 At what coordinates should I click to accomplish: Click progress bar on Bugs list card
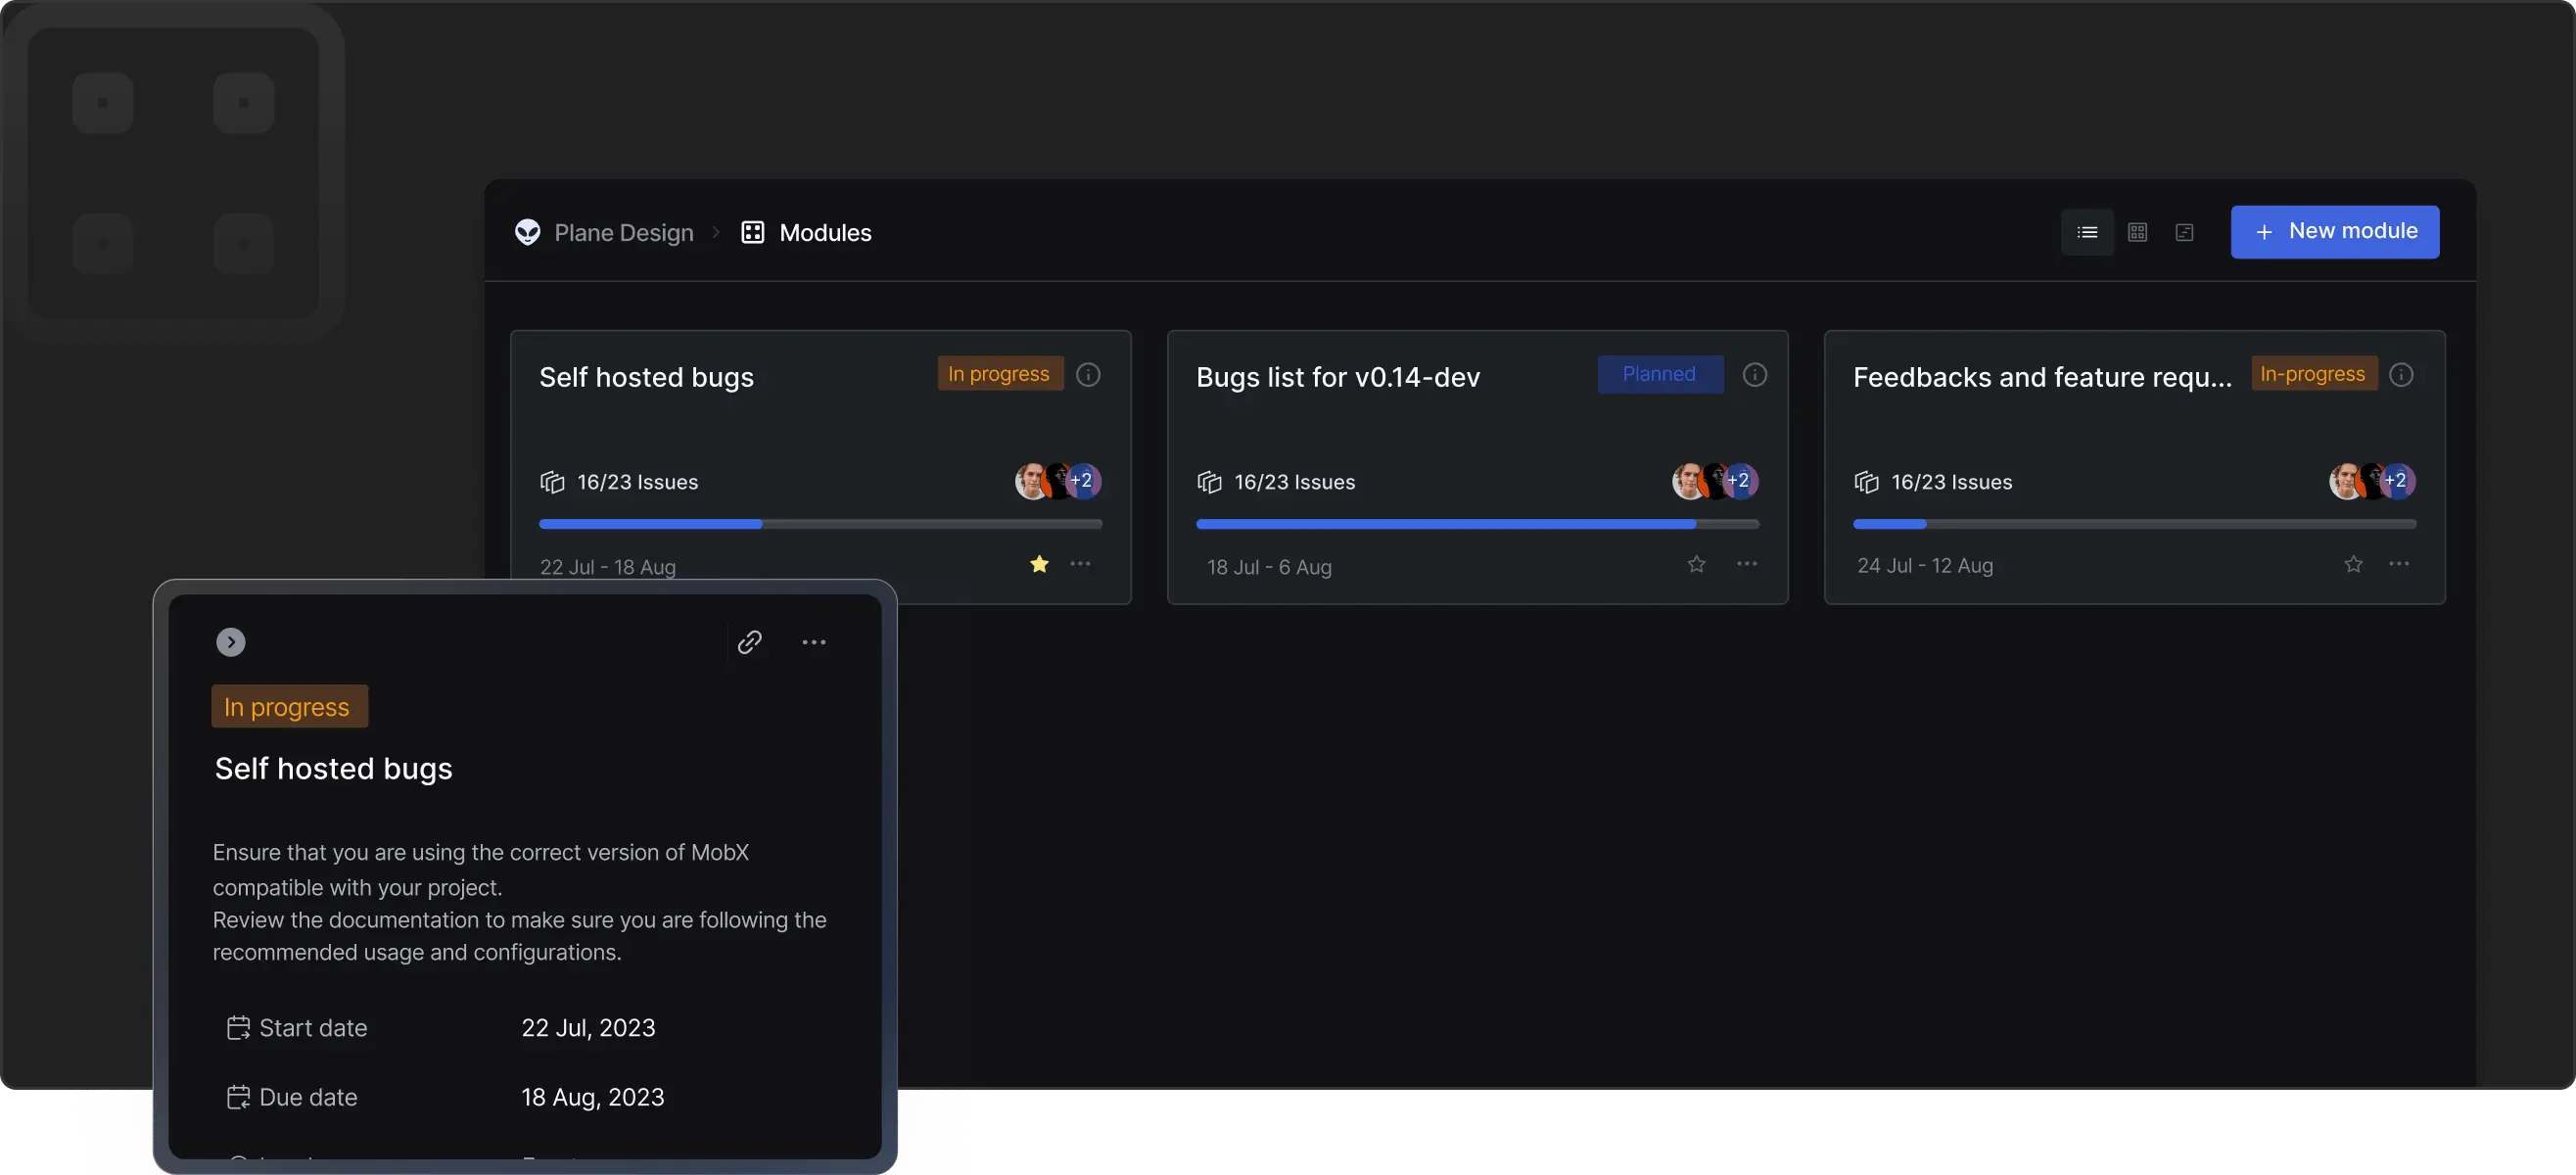tap(1476, 524)
